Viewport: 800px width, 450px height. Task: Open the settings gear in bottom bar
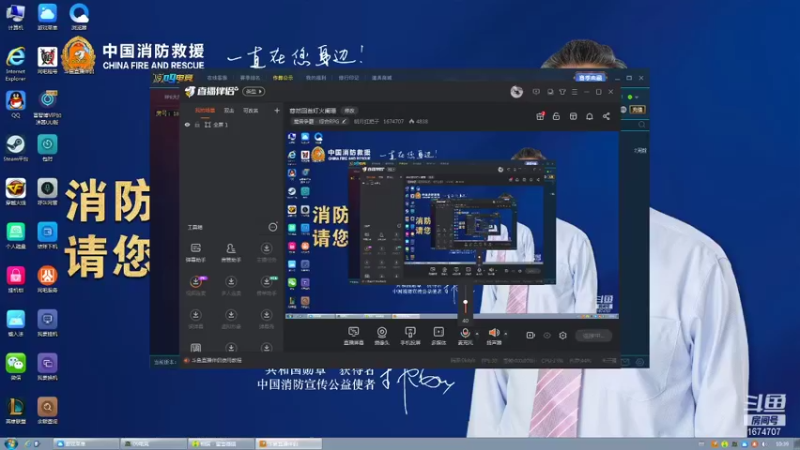click(x=563, y=335)
